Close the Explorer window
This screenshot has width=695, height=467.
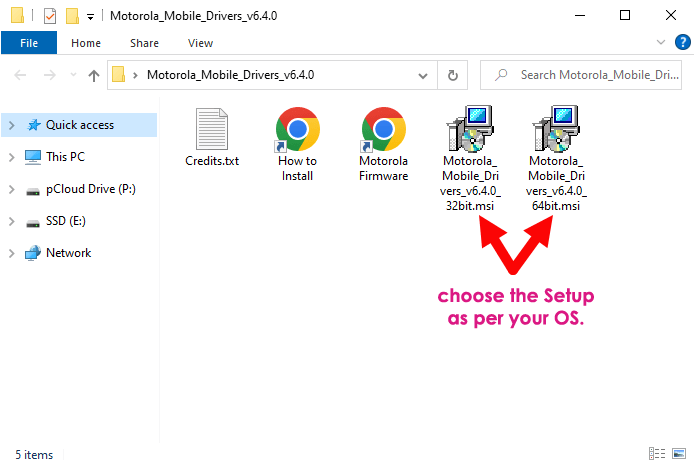coord(671,16)
